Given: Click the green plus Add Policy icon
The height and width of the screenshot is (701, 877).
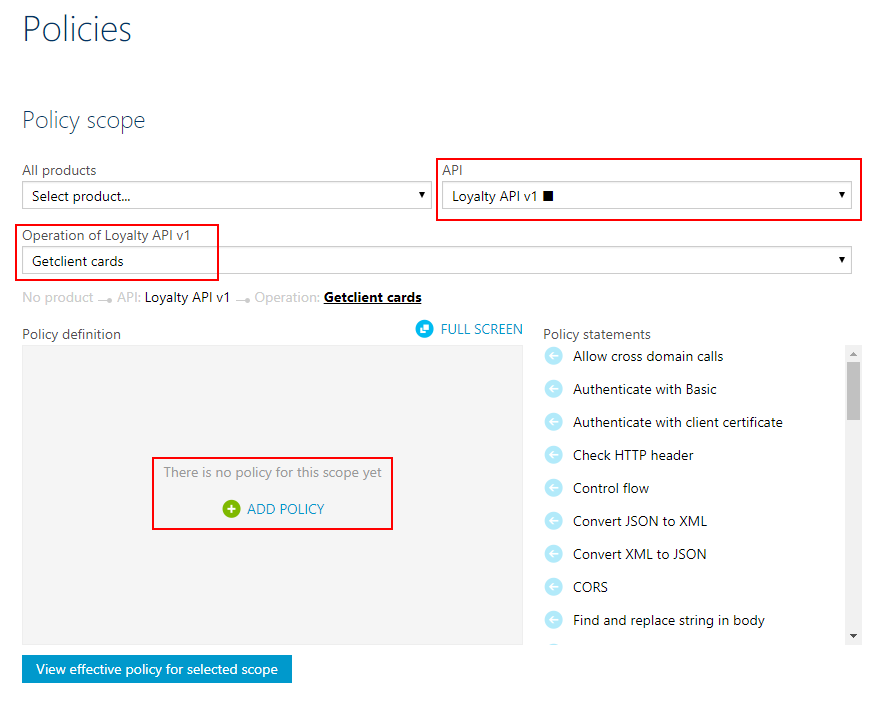Looking at the screenshot, I should (231, 509).
